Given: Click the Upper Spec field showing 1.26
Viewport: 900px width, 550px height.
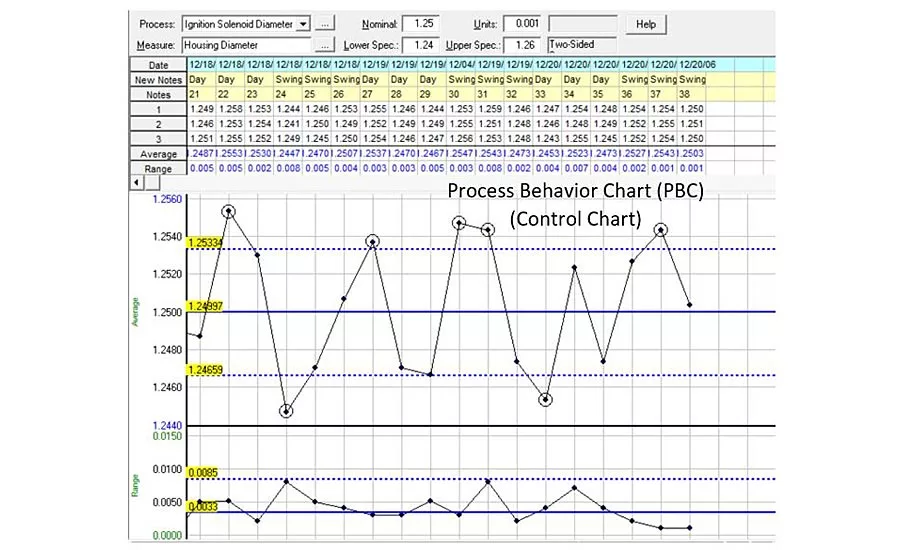Looking at the screenshot, I should pyautogui.click(x=522, y=45).
